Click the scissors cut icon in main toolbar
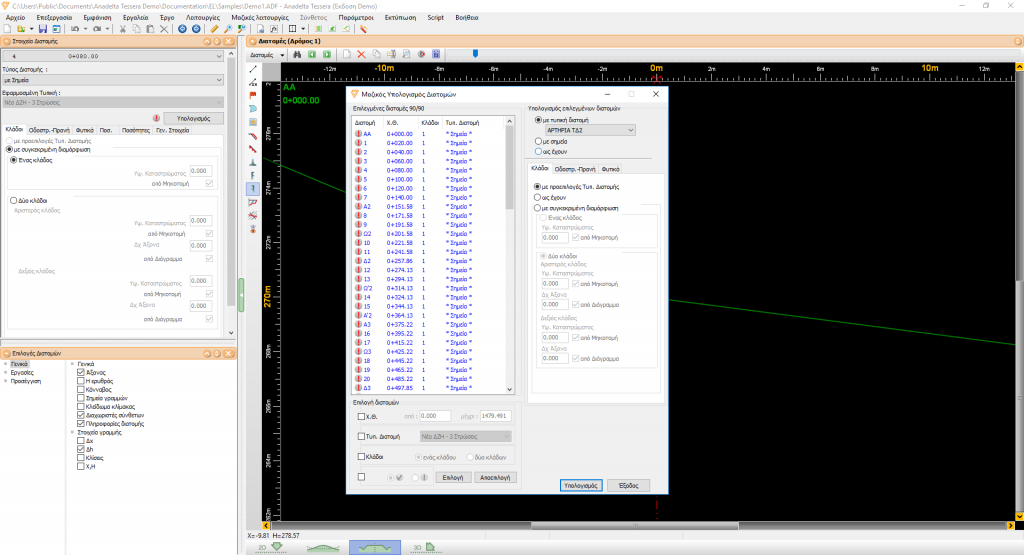Viewport: 1024px width, 555px height. click(x=123, y=29)
